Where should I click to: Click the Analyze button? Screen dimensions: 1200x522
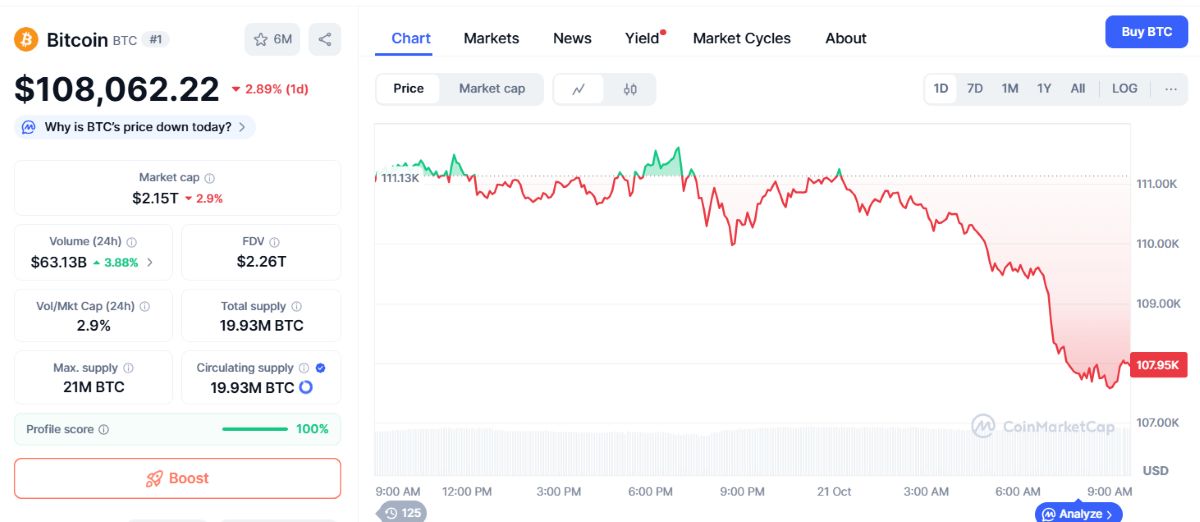click(1078, 514)
